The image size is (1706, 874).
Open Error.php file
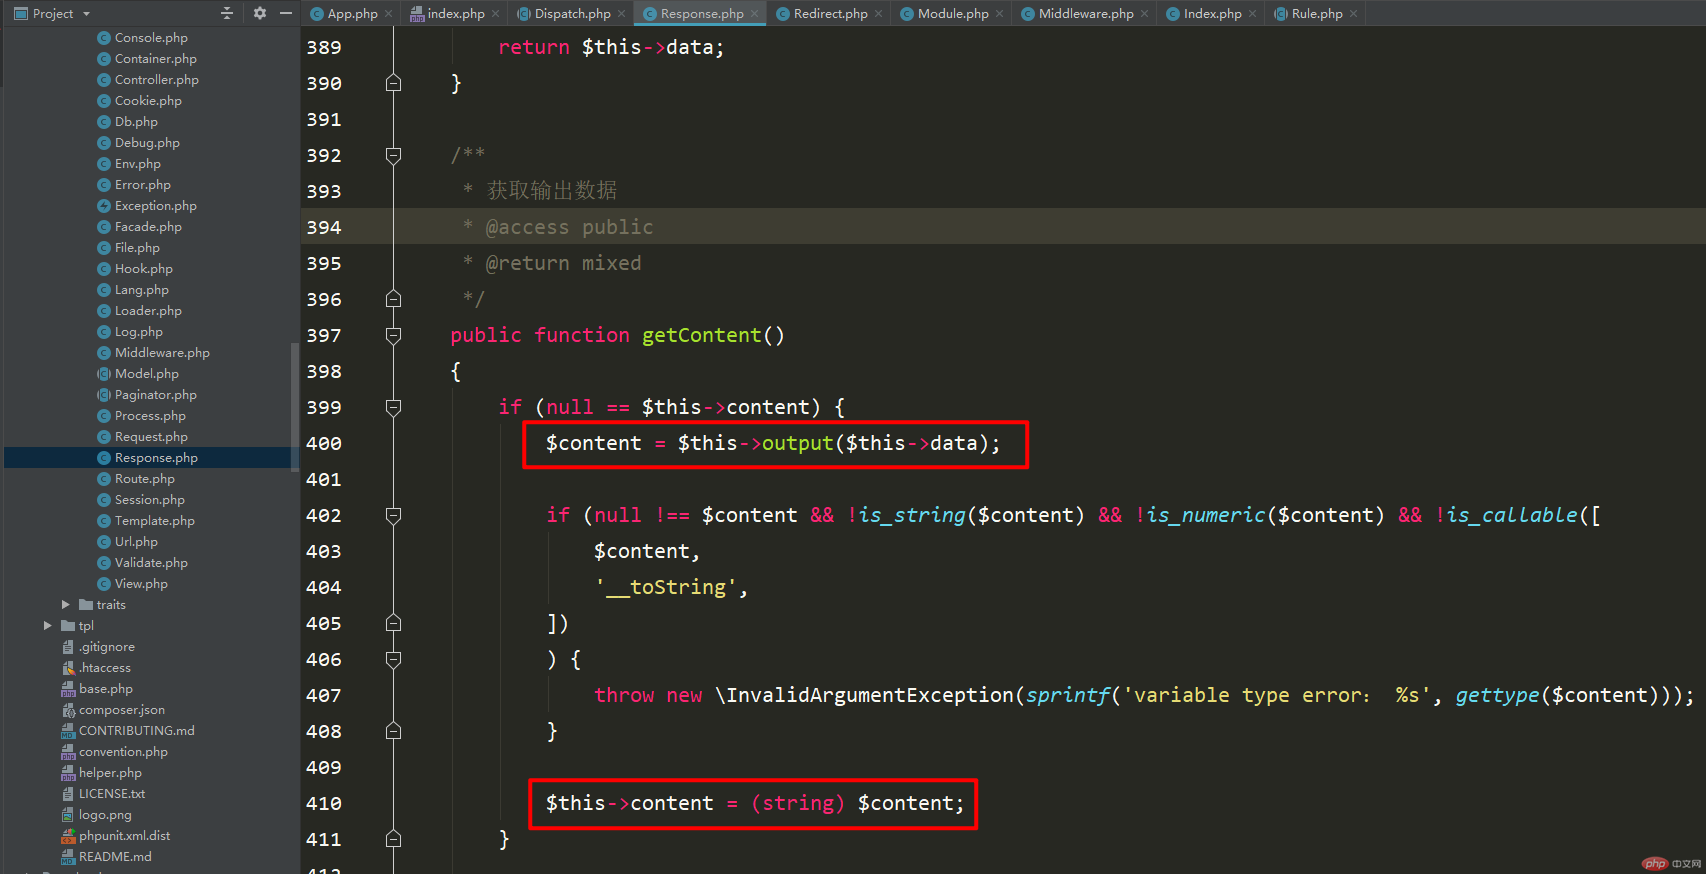(x=142, y=185)
